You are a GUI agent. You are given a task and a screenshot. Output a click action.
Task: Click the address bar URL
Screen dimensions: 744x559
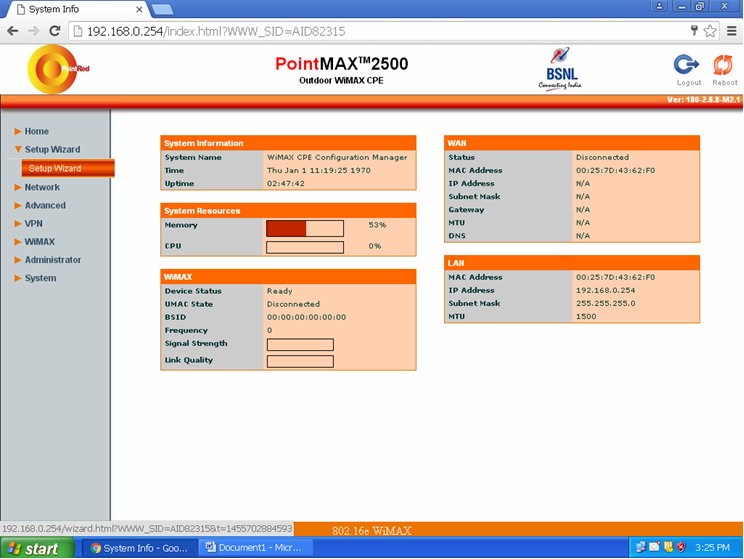click(x=216, y=32)
